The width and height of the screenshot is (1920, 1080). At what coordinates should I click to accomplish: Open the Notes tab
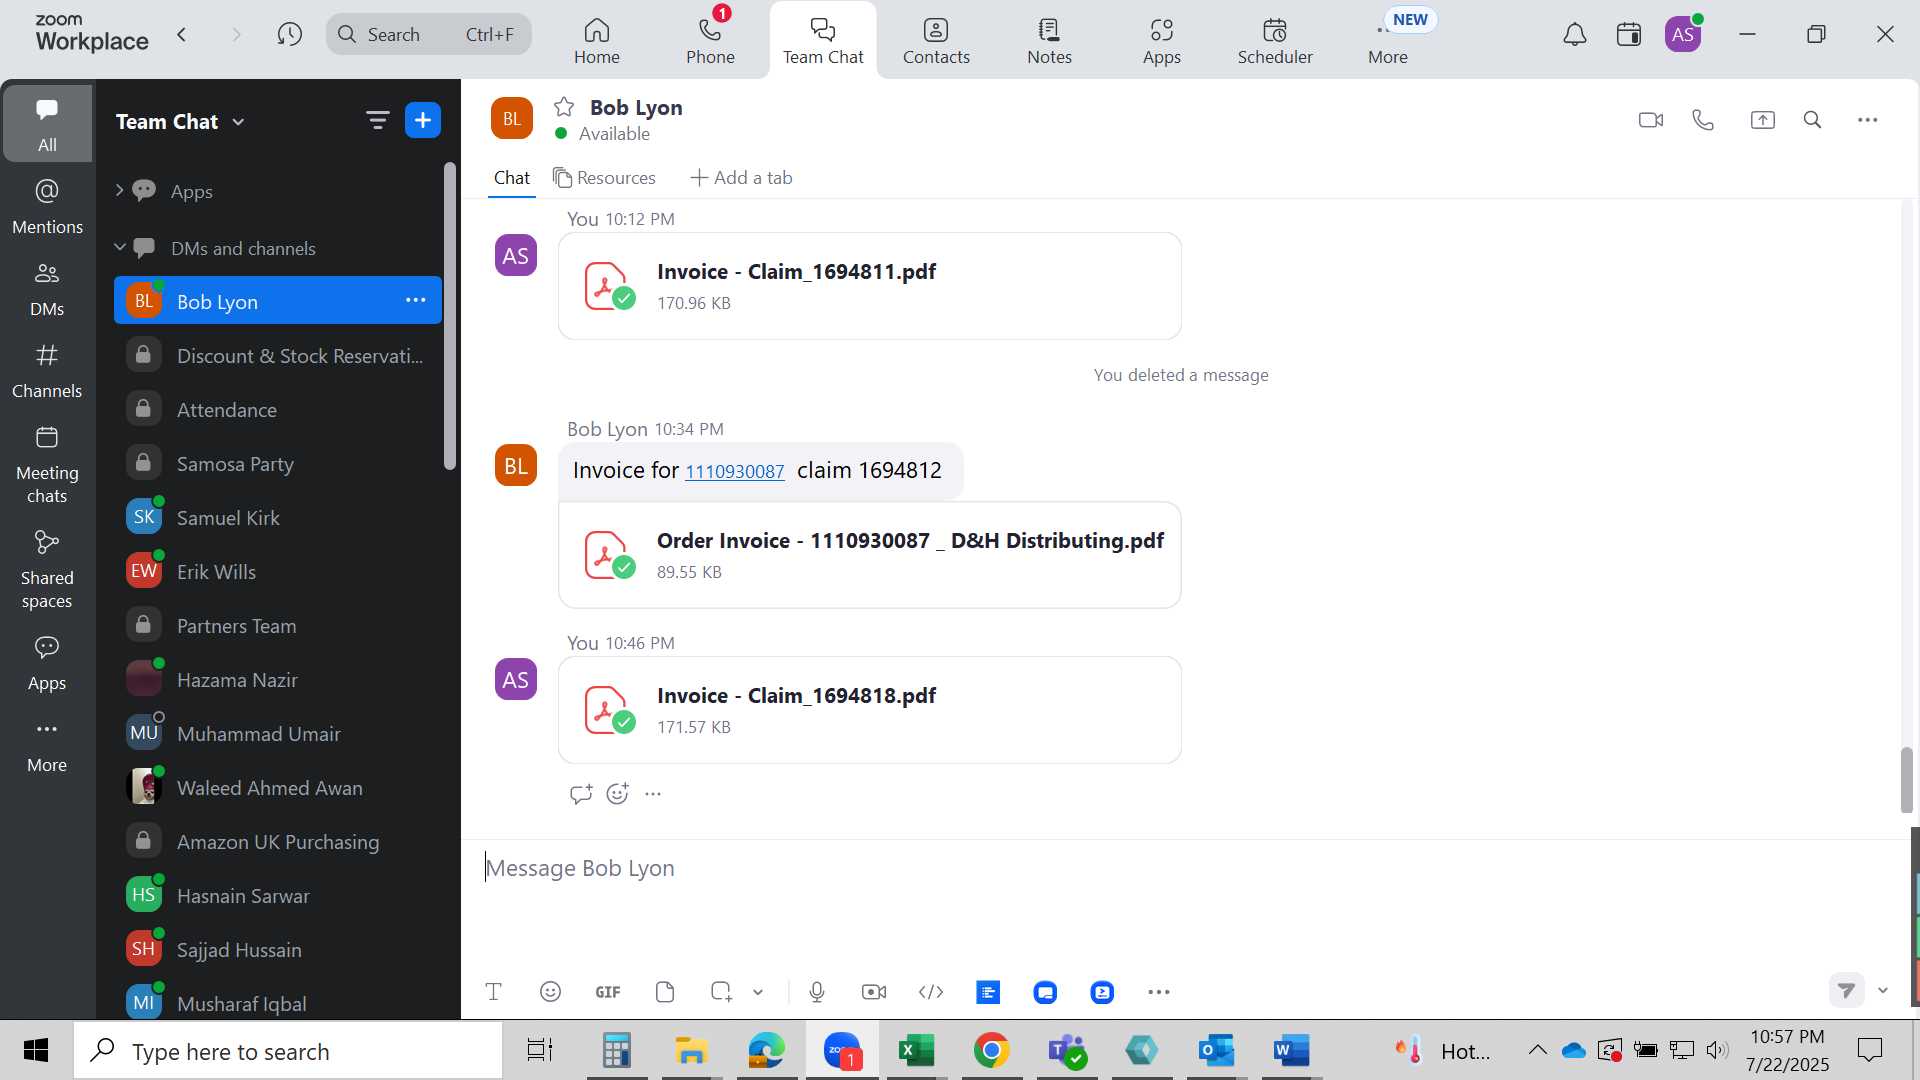[1049, 42]
